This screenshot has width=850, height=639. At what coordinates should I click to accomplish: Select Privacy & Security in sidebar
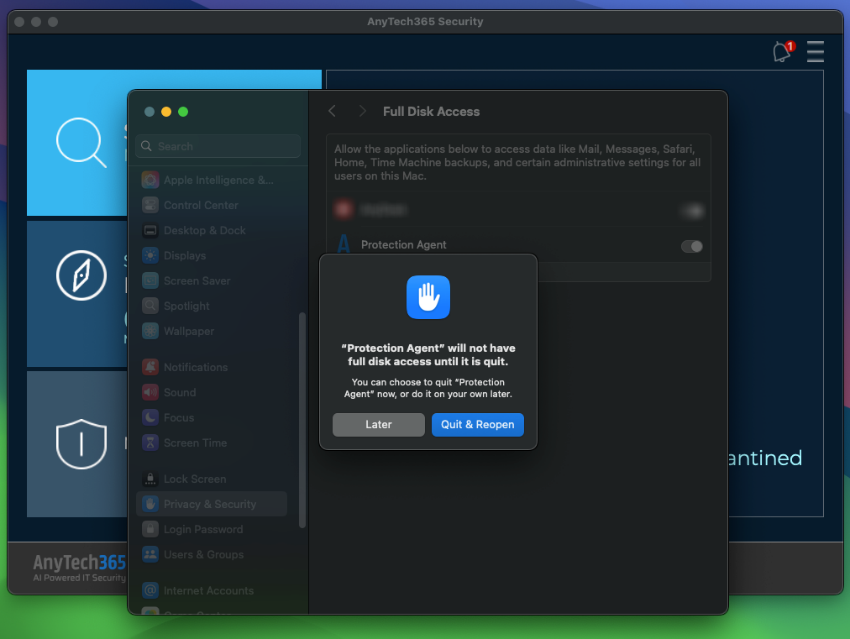point(211,504)
